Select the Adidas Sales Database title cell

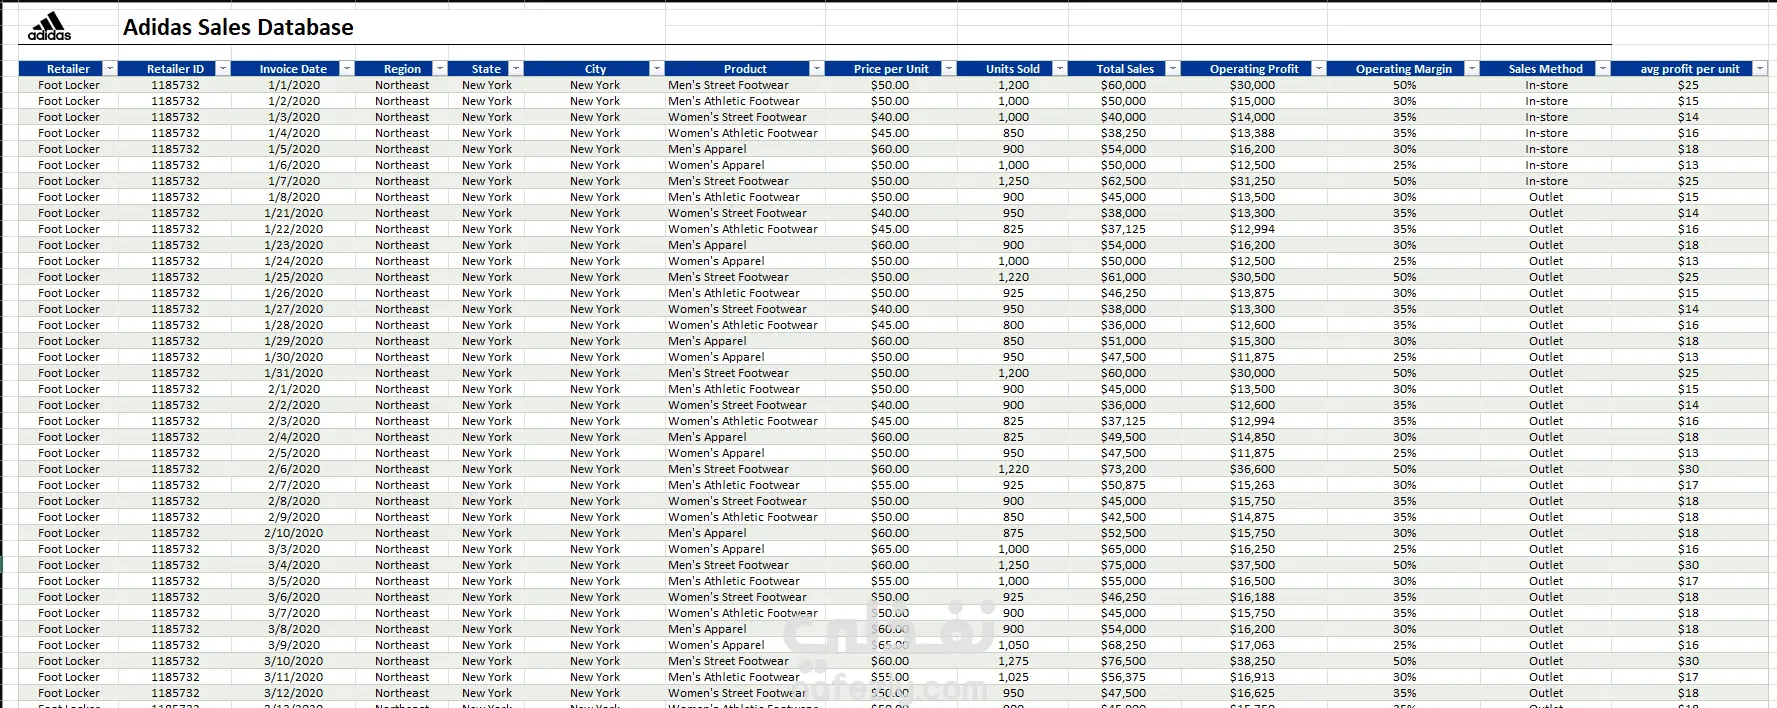pos(238,27)
